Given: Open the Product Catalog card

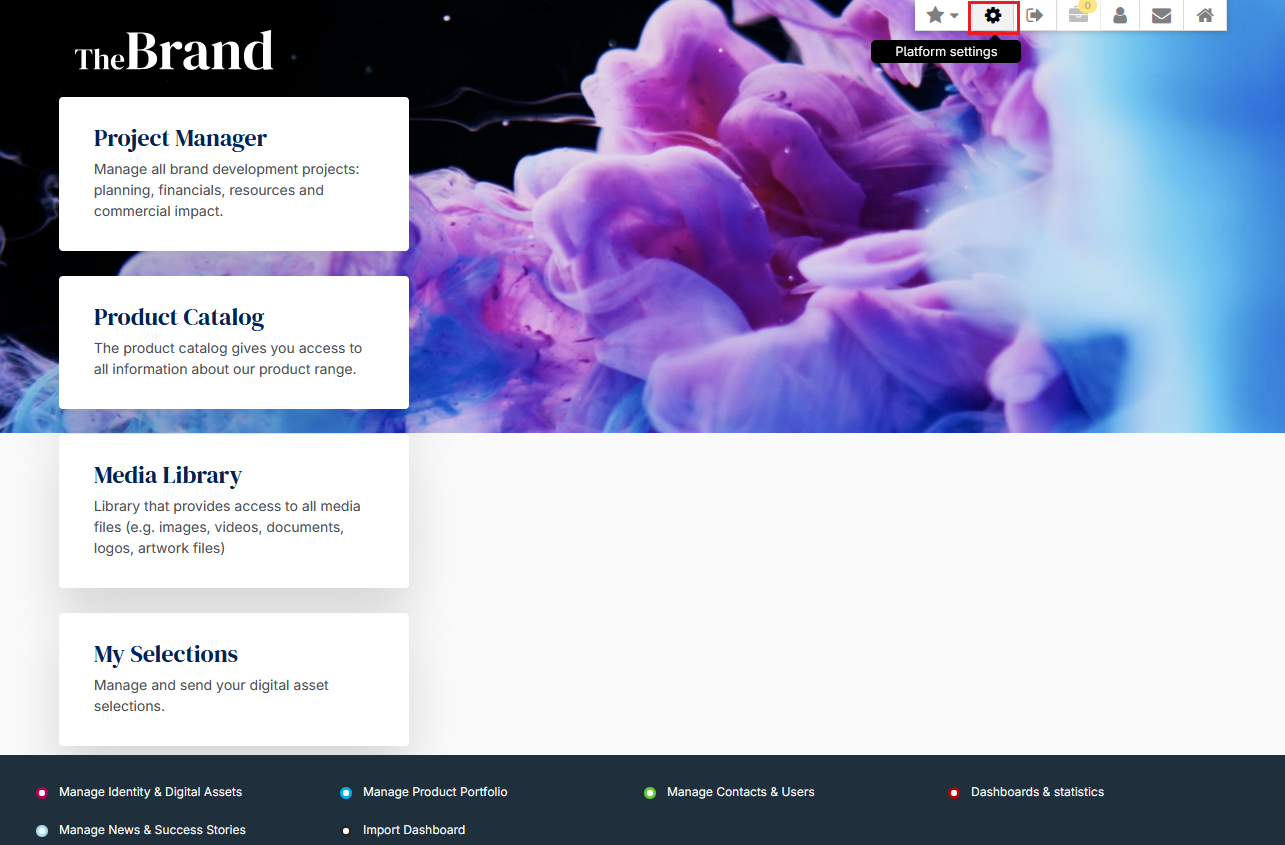Looking at the screenshot, I should (x=234, y=342).
